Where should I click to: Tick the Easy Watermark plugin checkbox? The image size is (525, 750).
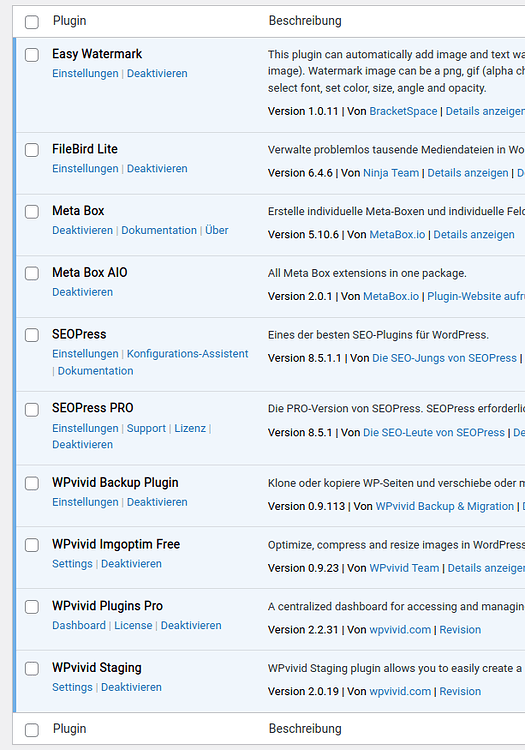tap(32, 55)
